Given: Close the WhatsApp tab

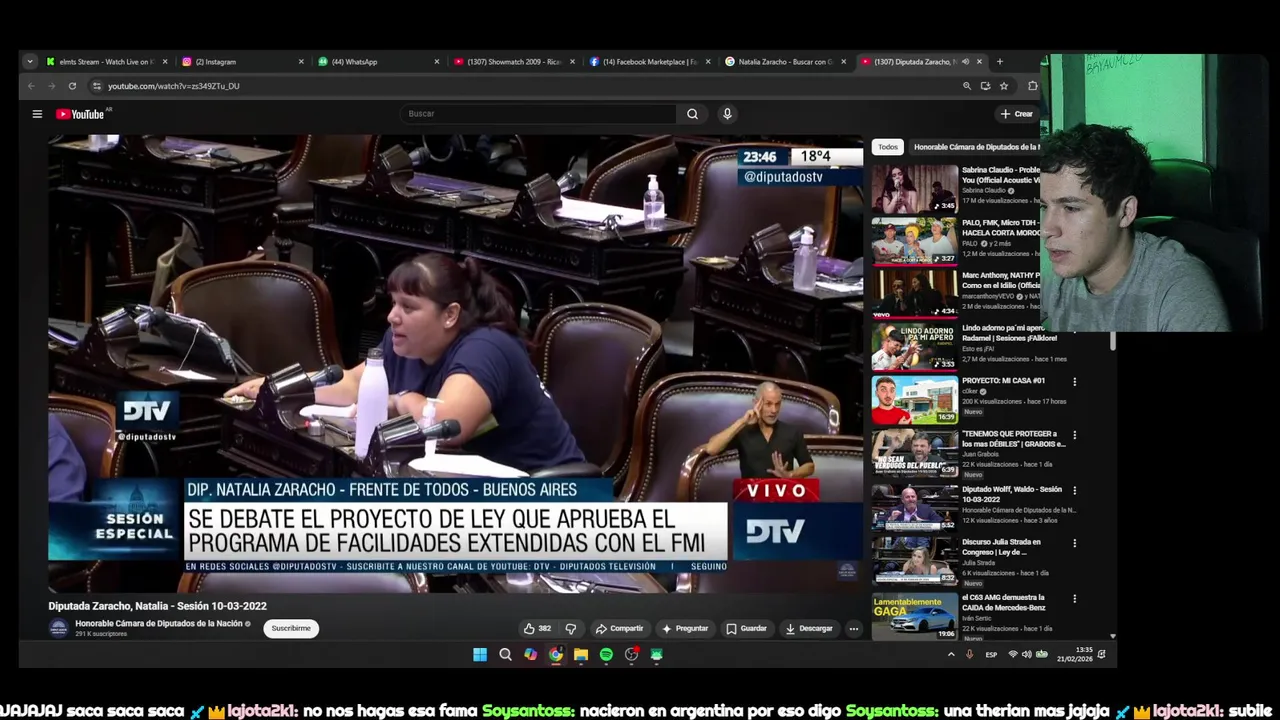Looking at the screenshot, I should [437, 62].
